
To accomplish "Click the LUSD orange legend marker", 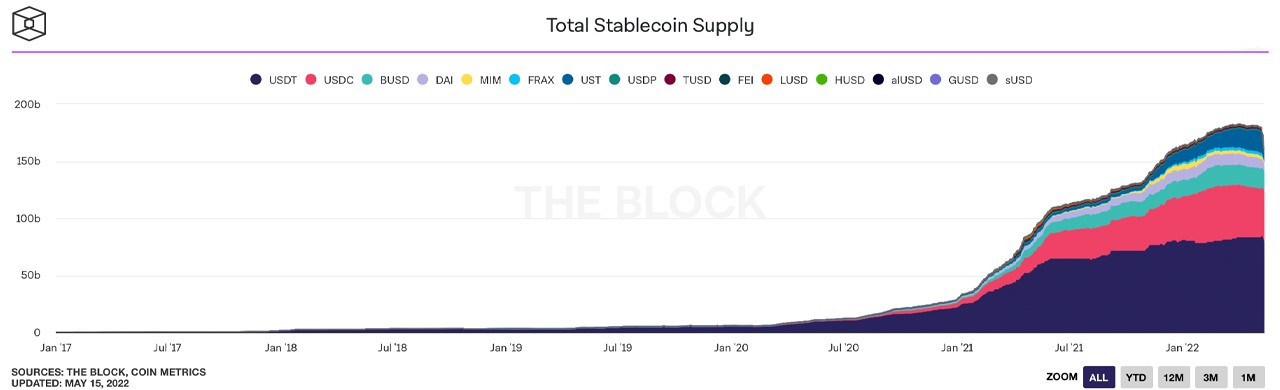I will click(767, 79).
